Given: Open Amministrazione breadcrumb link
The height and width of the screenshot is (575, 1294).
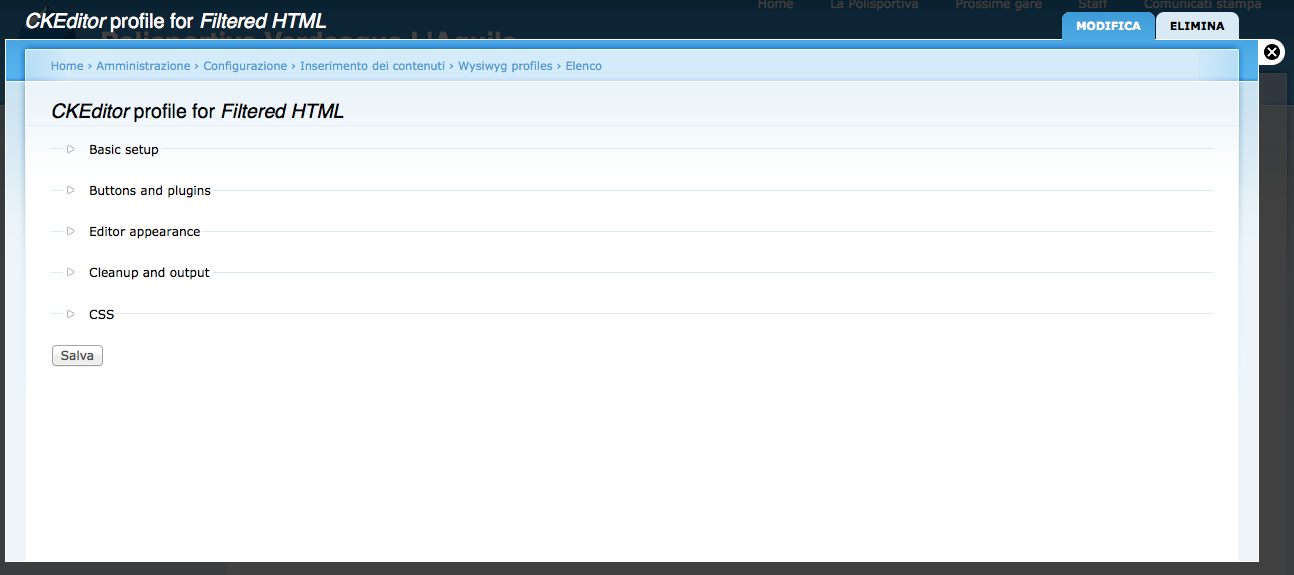Looking at the screenshot, I should click(143, 66).
